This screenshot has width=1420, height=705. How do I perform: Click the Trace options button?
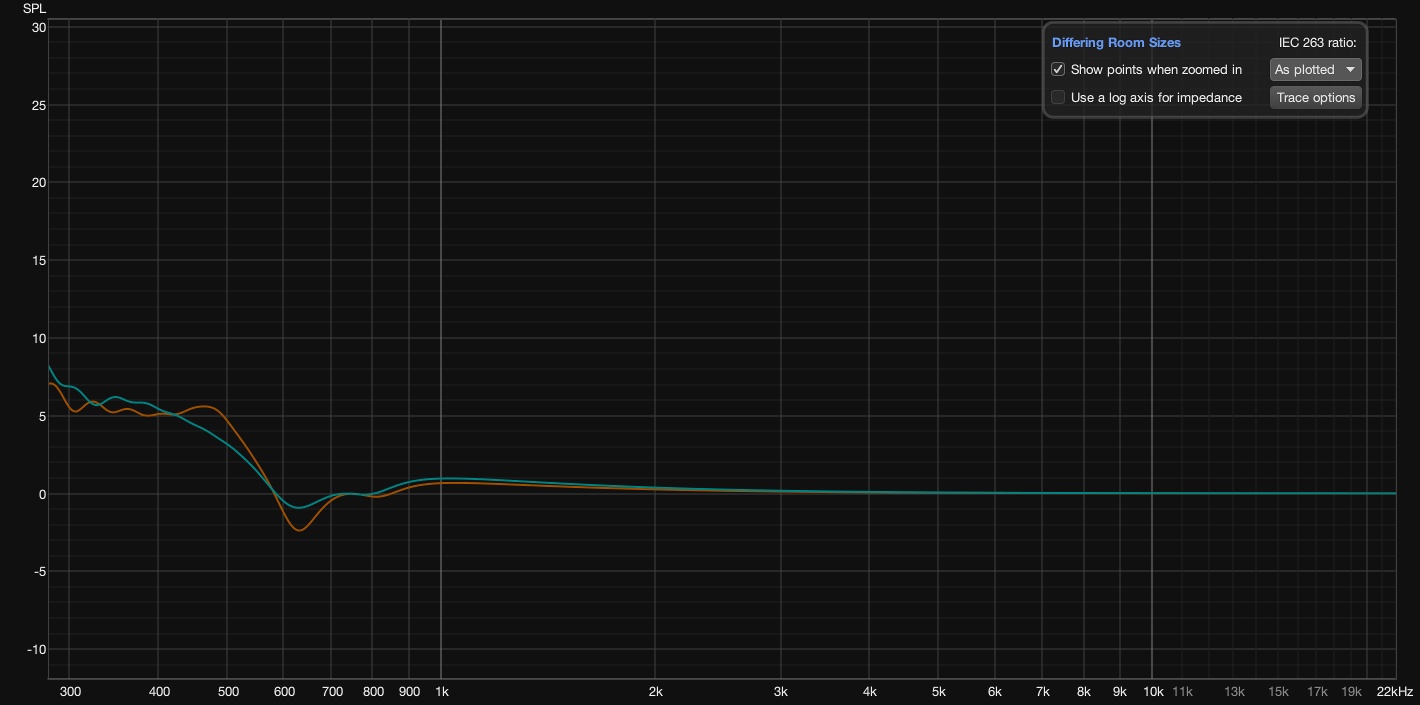[x=1315, y=98]
